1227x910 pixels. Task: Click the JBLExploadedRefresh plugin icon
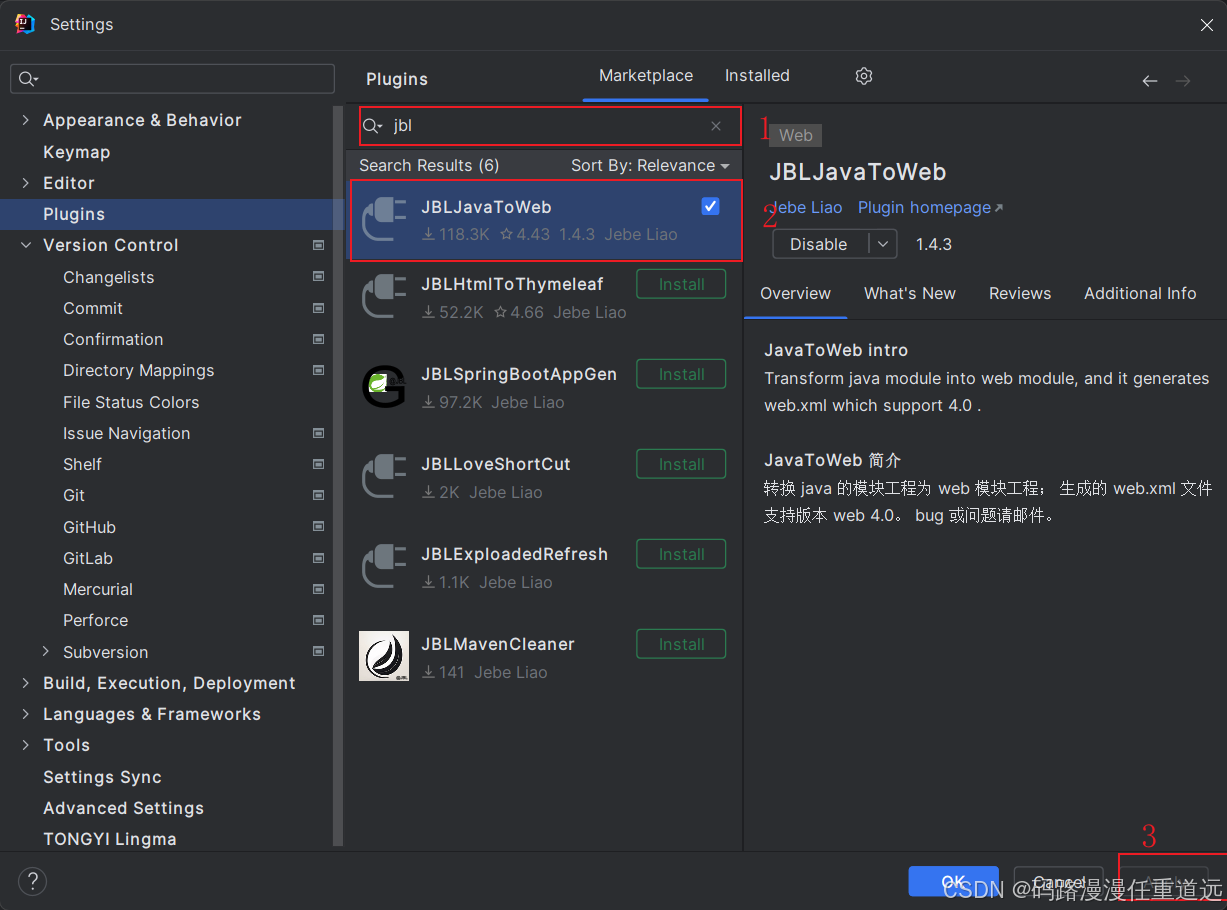click(384, 567)
